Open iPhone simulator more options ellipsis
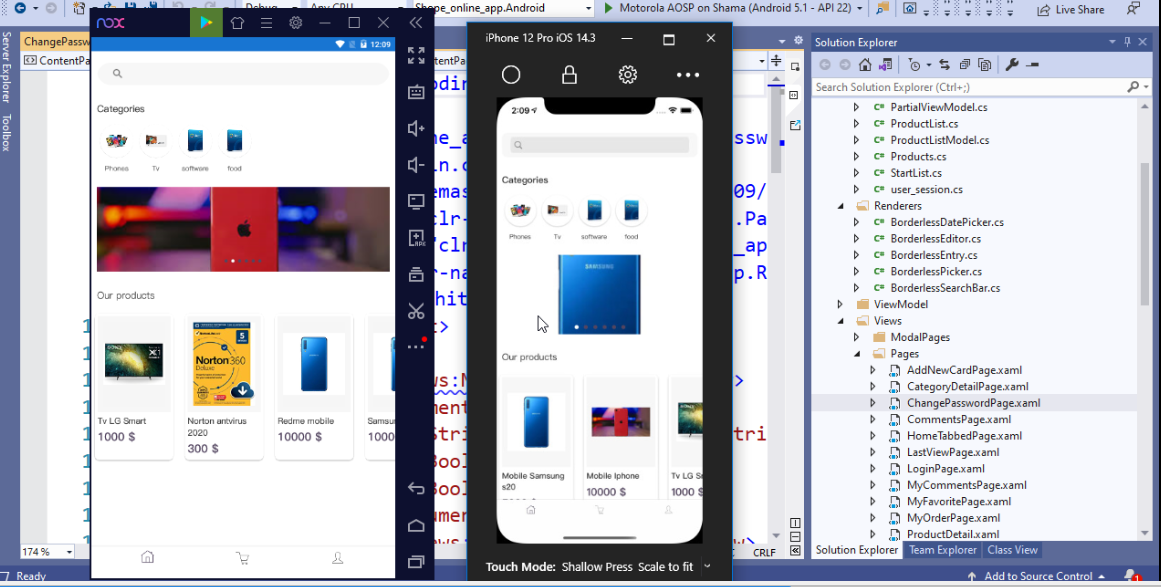Viewport: 1161px width, 587px height. [x=688, y=75]
